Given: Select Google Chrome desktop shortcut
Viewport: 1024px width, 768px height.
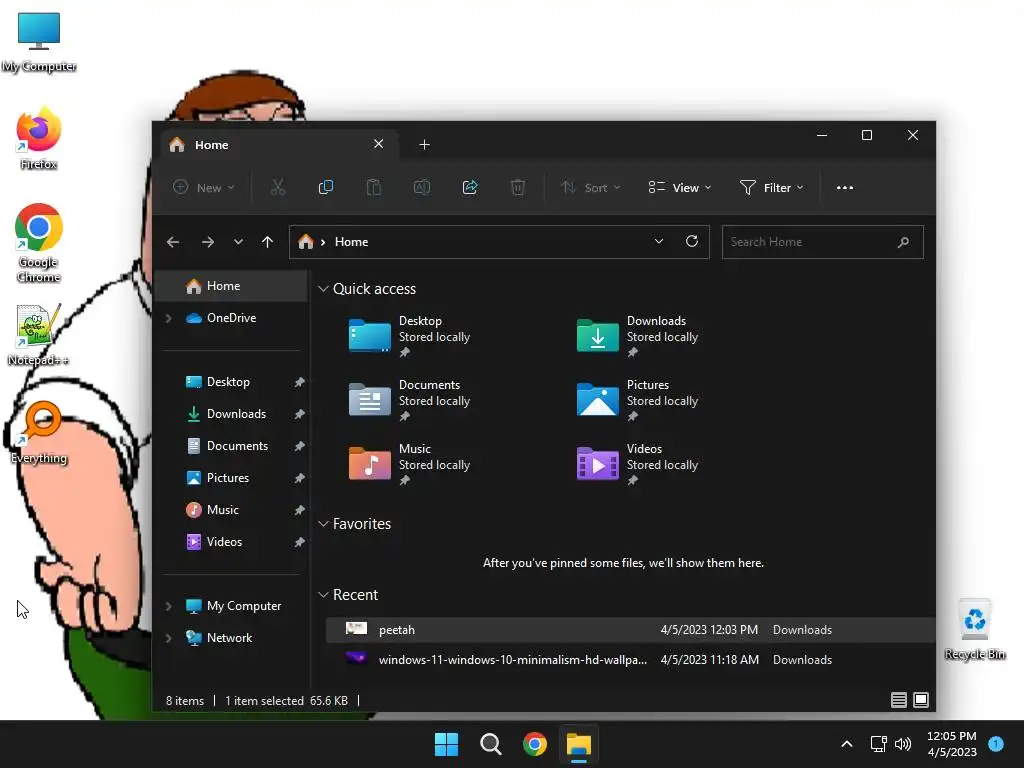Looking at the screenshot, I should [39, 242].
